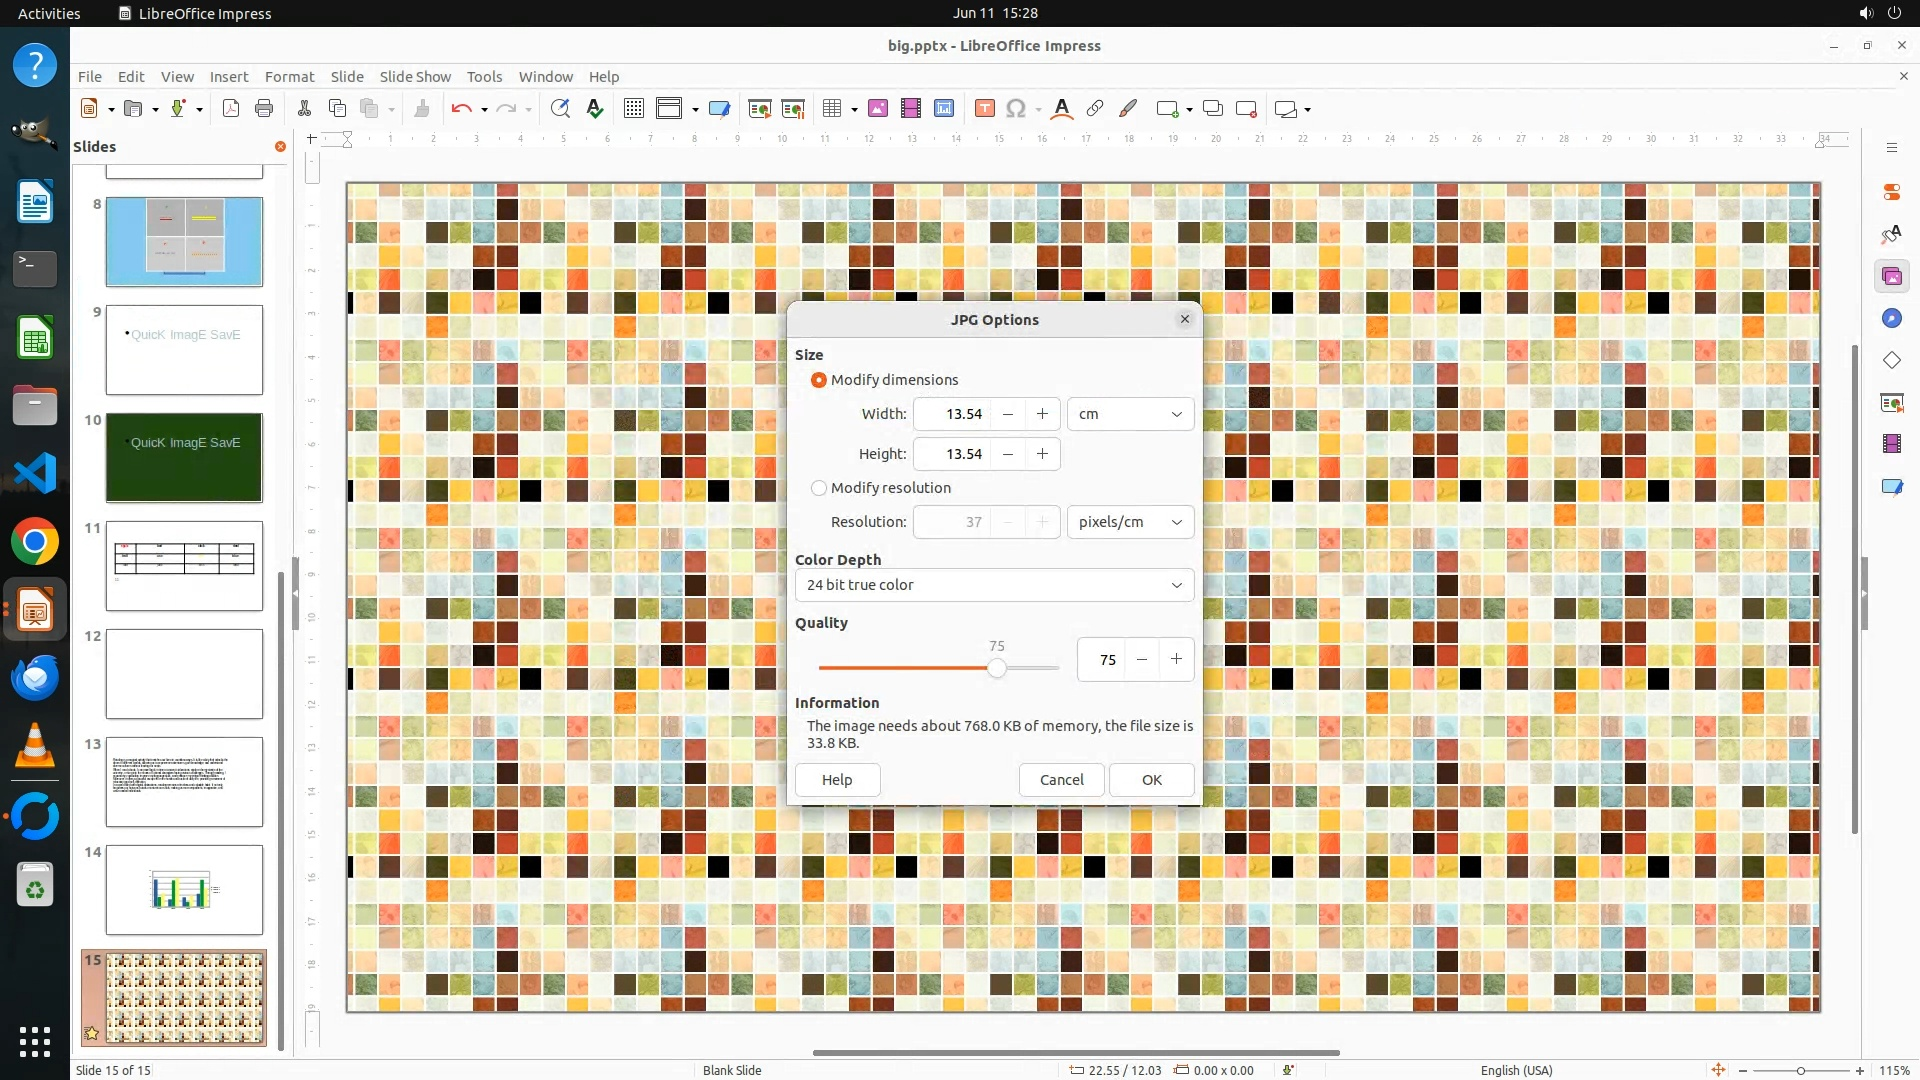
Task: Close the Slides panel with red button
Action: pos(280,147)
